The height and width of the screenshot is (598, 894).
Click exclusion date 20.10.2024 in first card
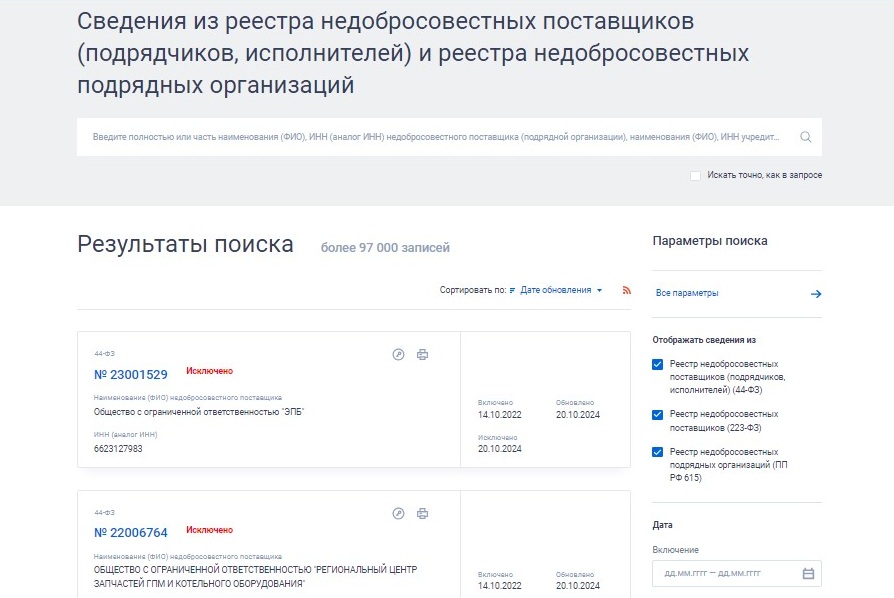[499, 449]
